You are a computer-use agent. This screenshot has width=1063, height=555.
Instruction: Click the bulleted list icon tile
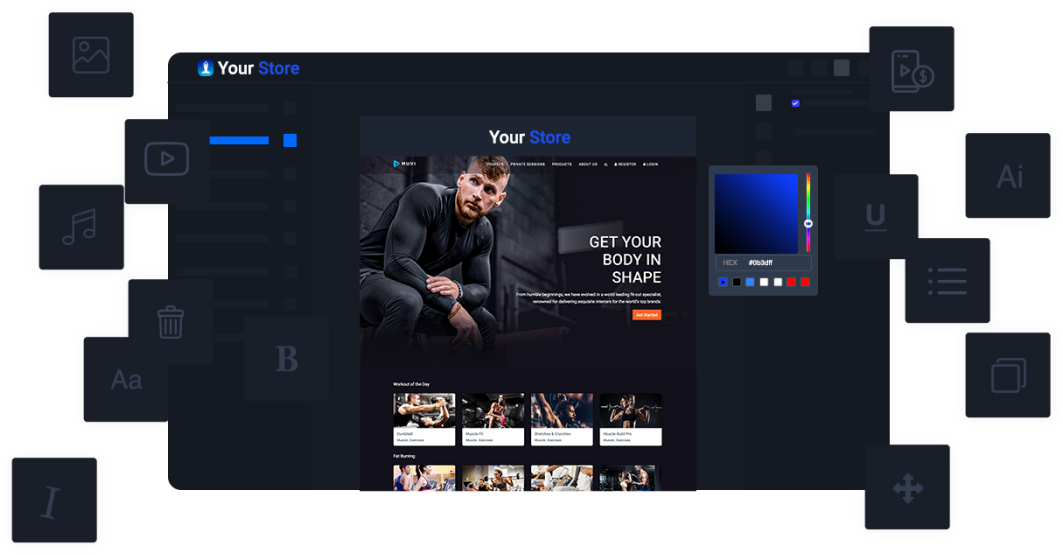[946, 281]
